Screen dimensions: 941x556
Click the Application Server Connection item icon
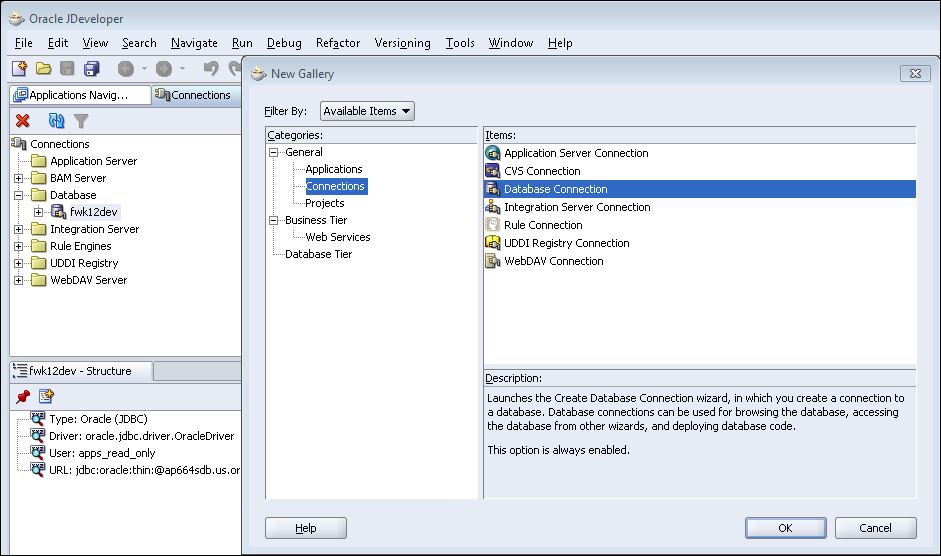(493, 153)
